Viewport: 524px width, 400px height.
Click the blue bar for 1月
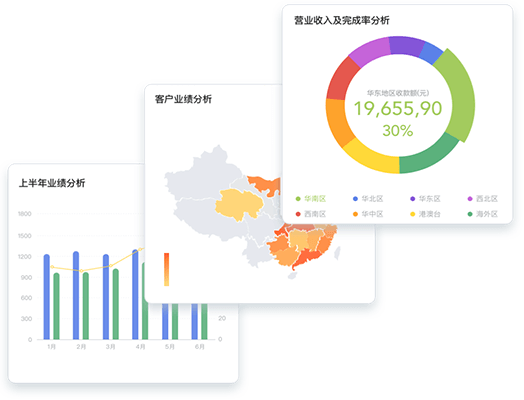coord(46,297)
